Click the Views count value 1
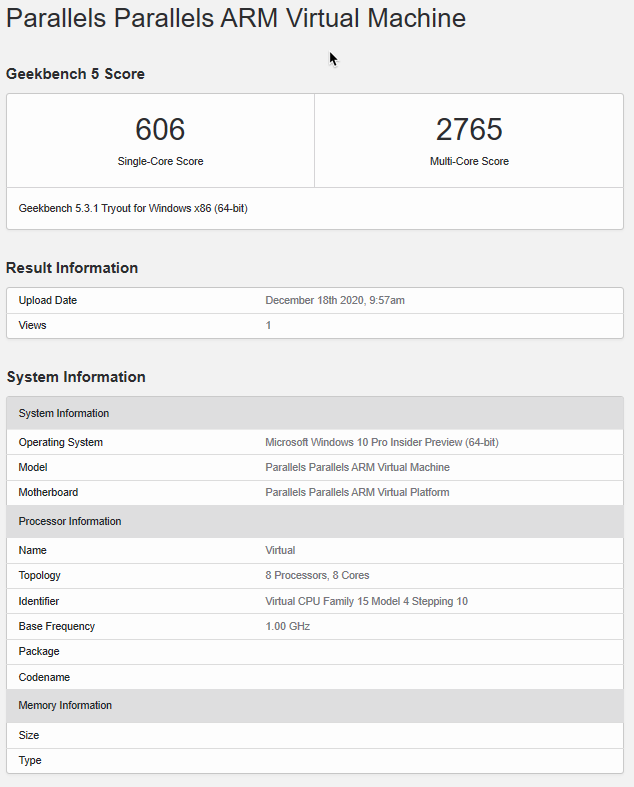Image resolution: width=634 pixels, height=787 pixels. coord(268,325)
